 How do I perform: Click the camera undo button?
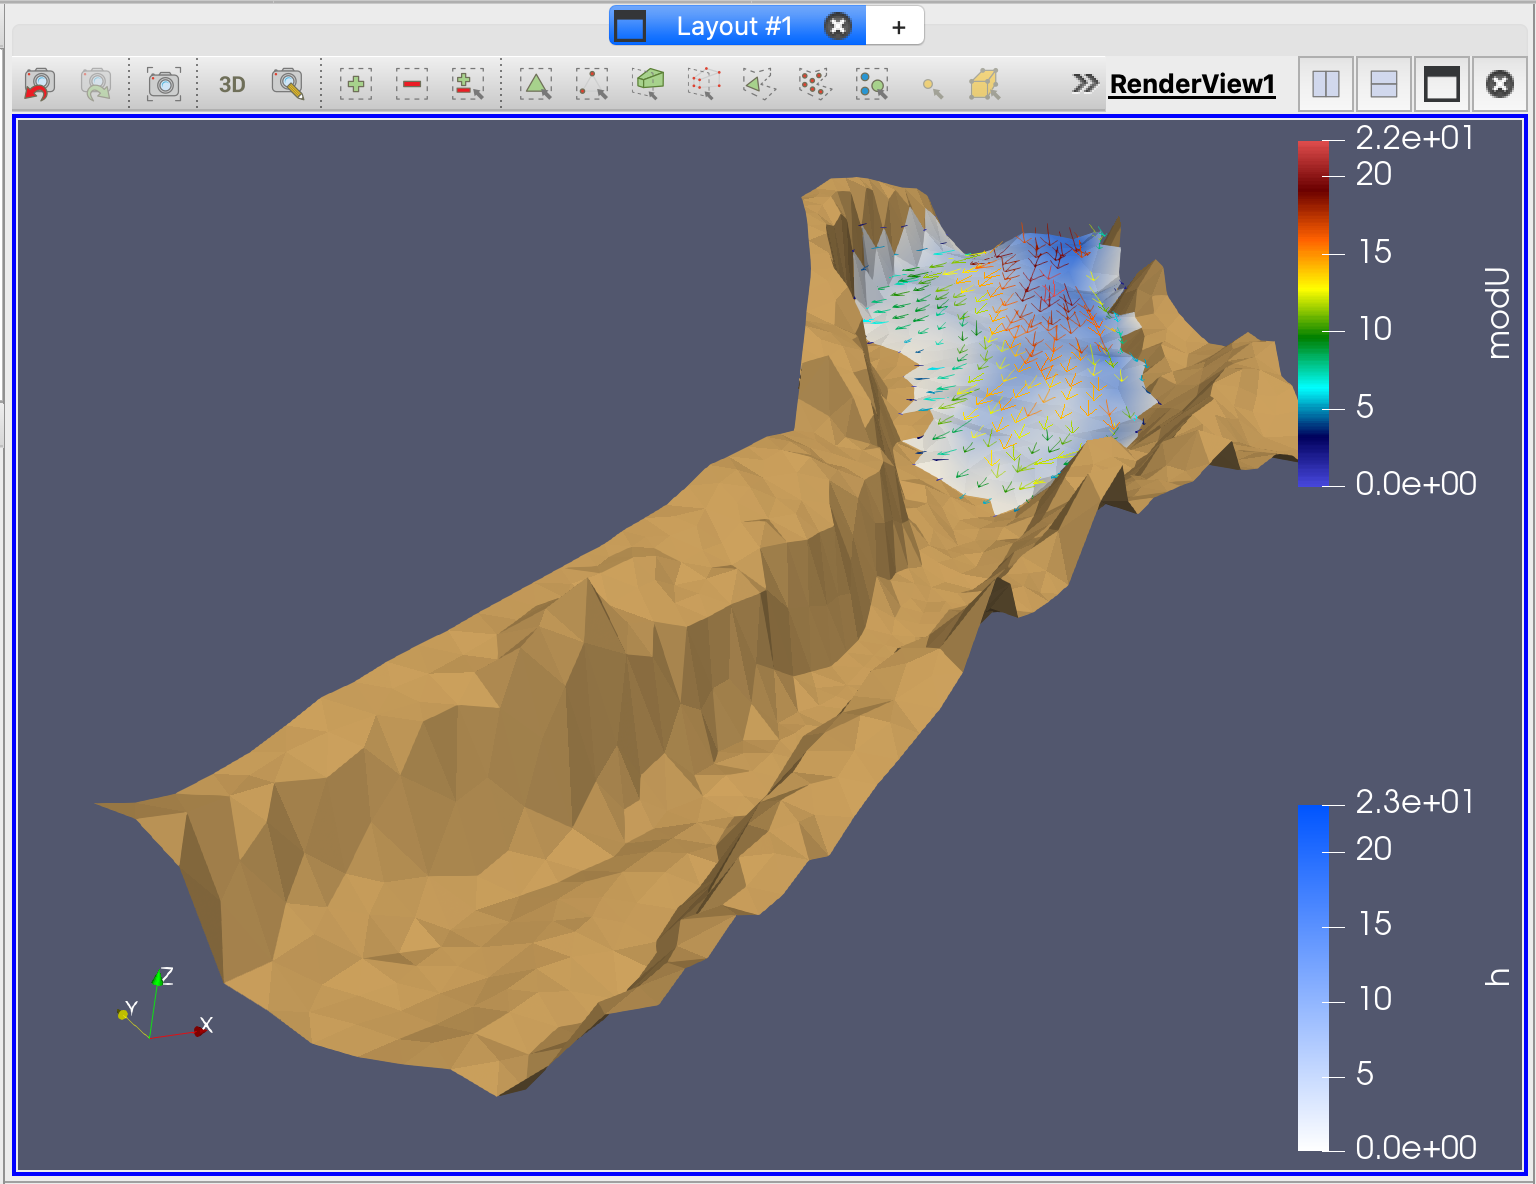coord(39,84)
